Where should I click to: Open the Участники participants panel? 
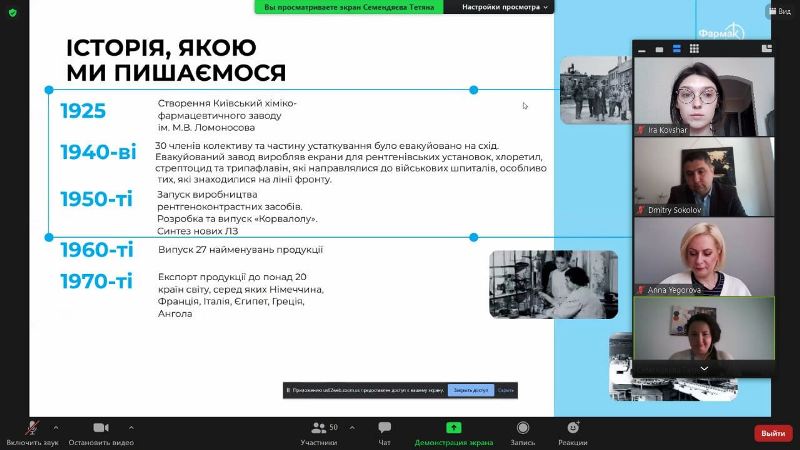tap(319, 433)
